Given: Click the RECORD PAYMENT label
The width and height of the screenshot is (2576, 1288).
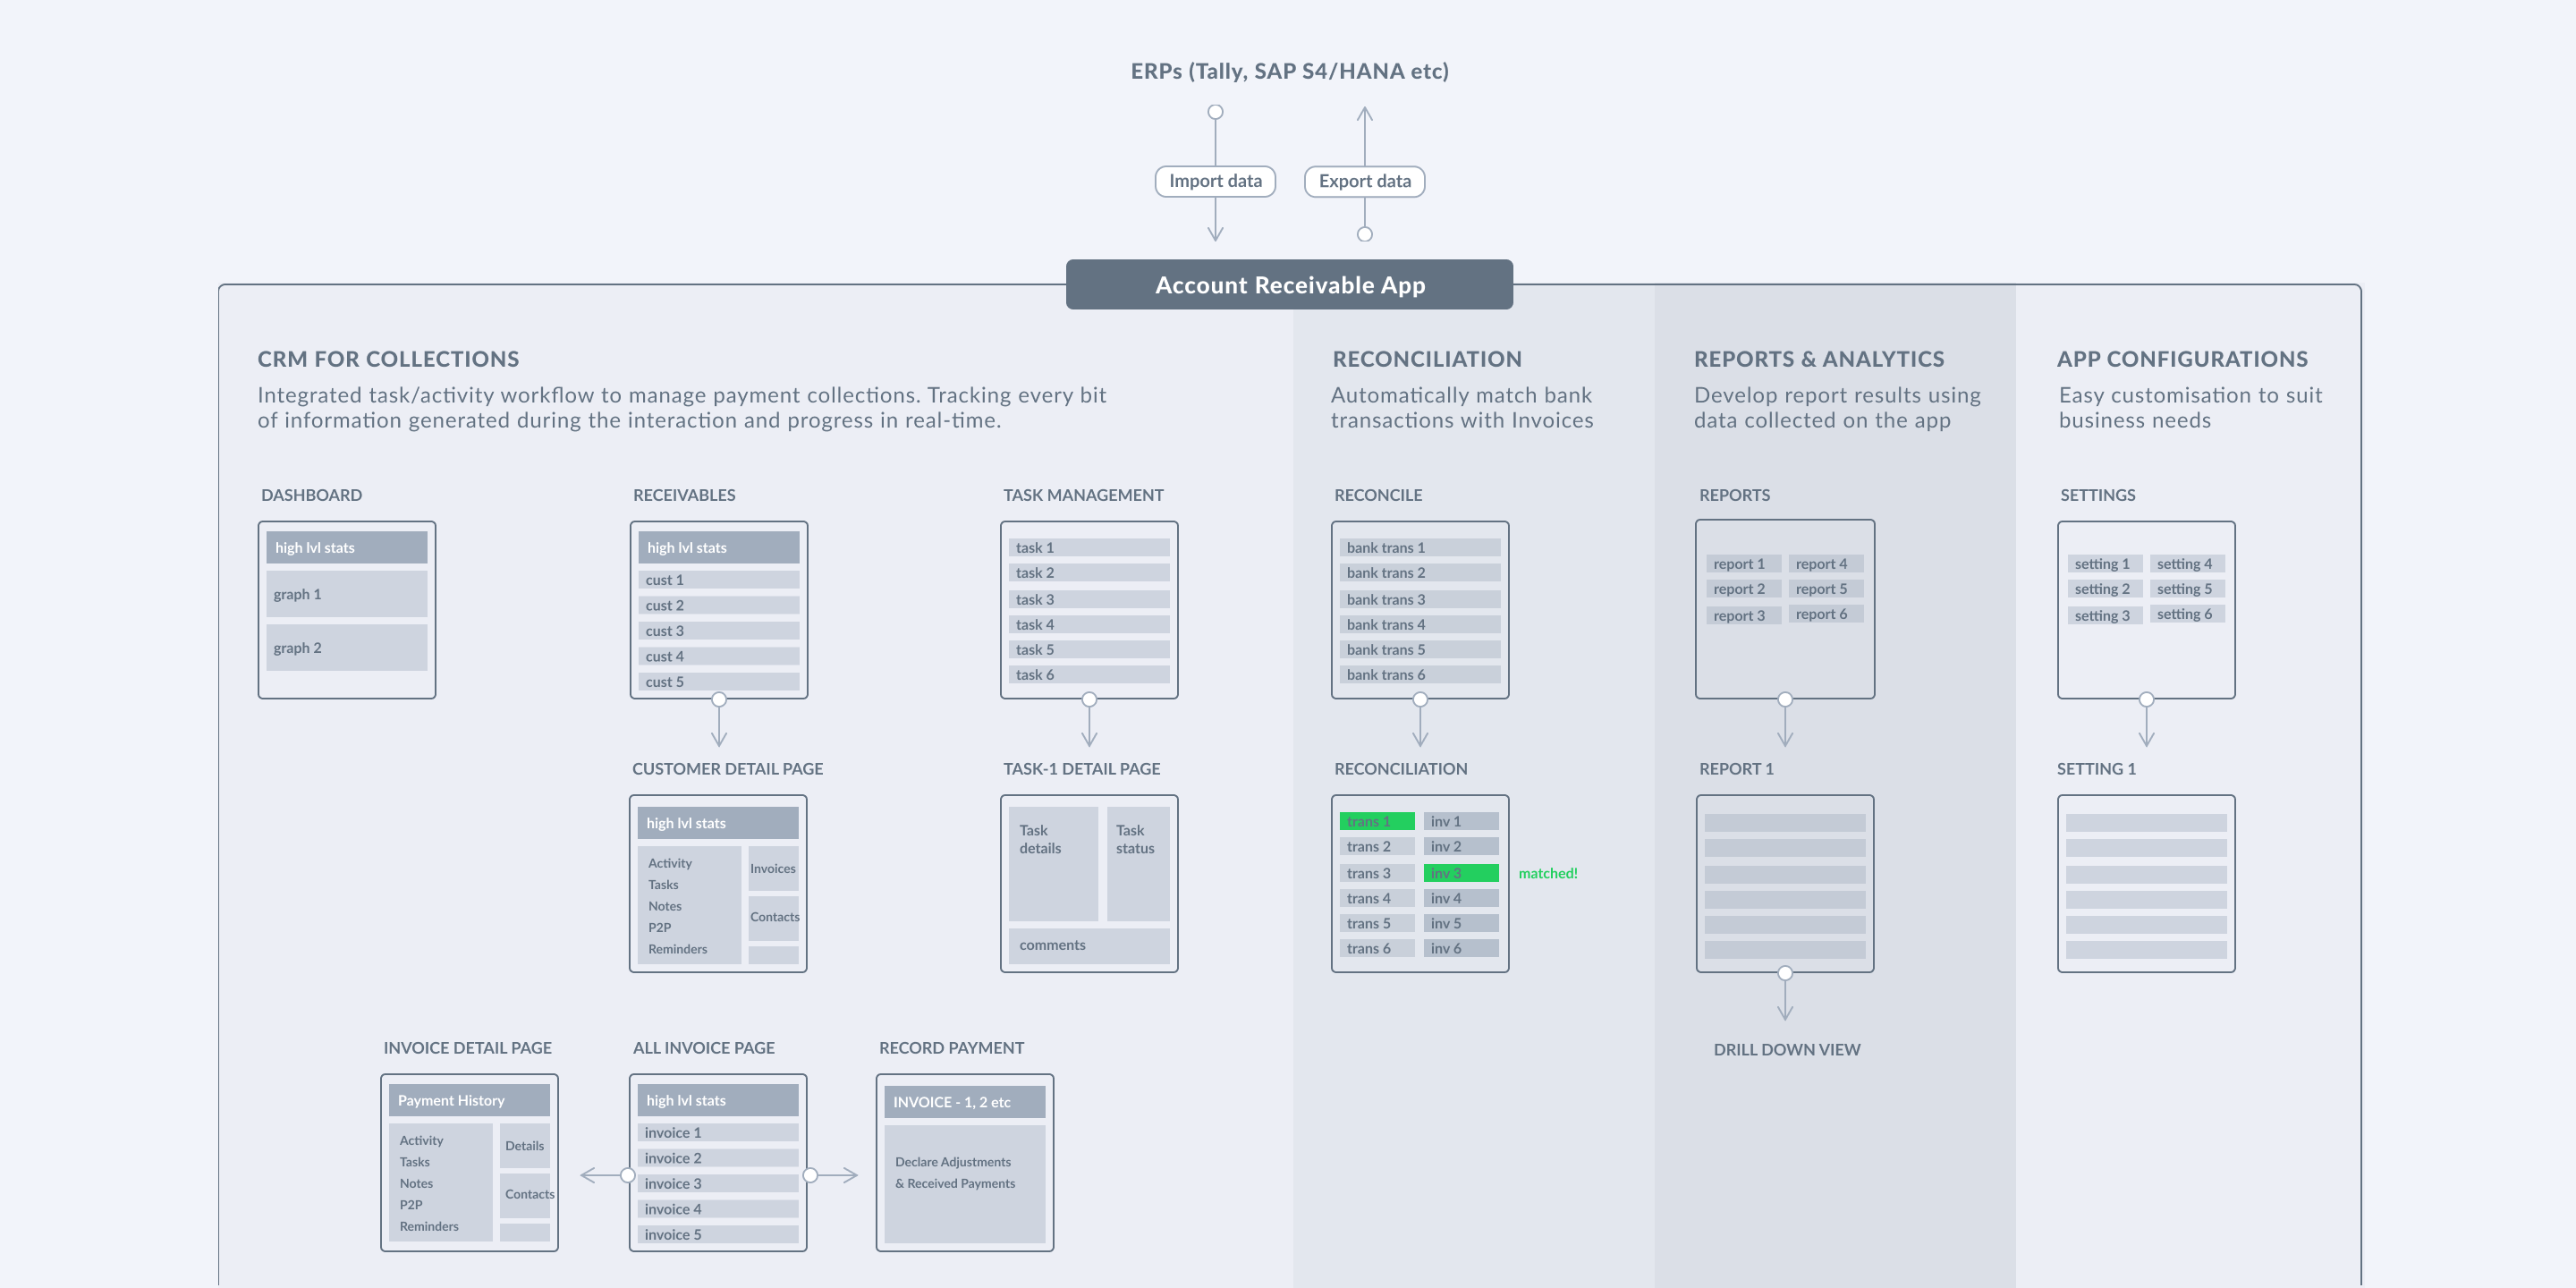Looking at the screenshot, I should pos(951,1048).
